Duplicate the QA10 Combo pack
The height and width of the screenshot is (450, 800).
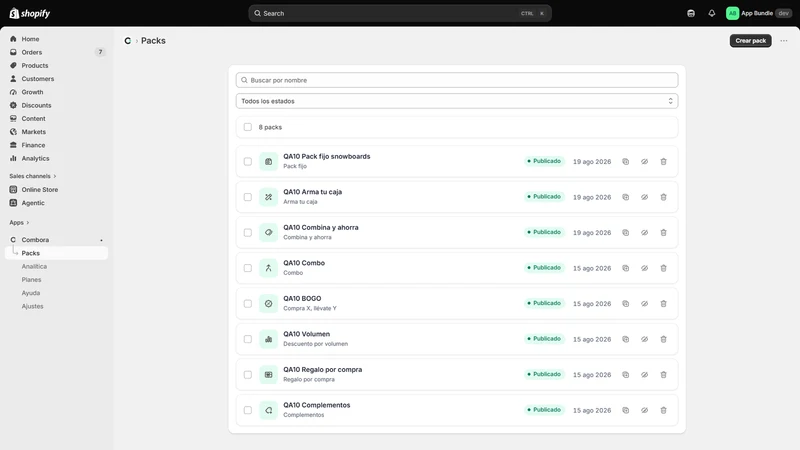coord(626,268)
